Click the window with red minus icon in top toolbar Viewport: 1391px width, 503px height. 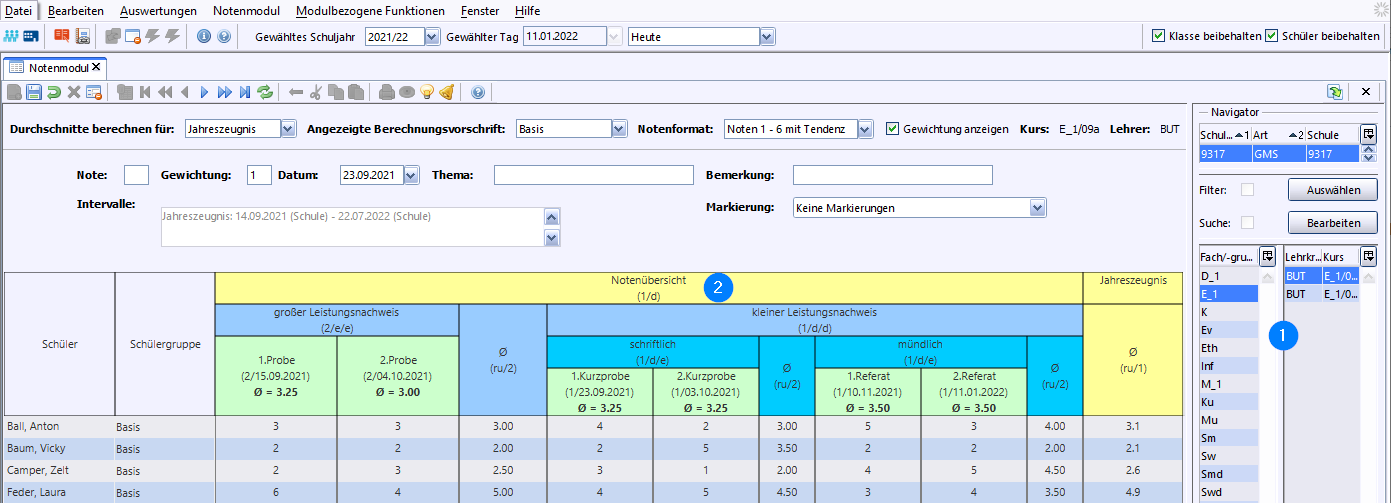(x=132, y=37)
